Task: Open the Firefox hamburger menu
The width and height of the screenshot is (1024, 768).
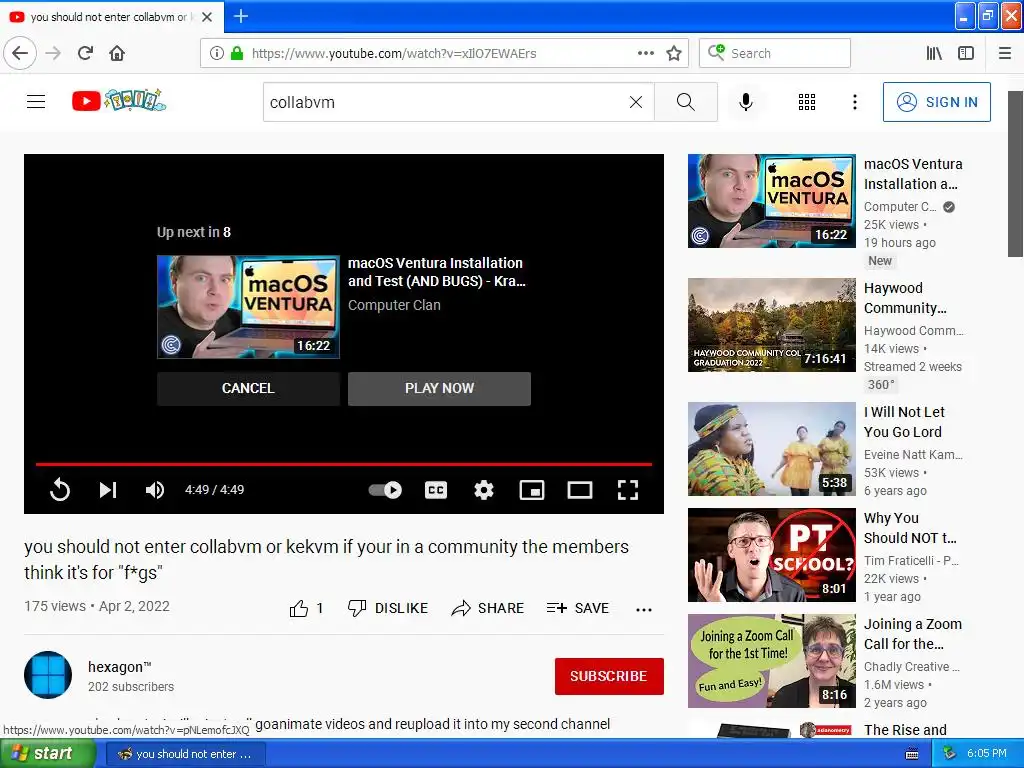Action: pos(1004,53)
